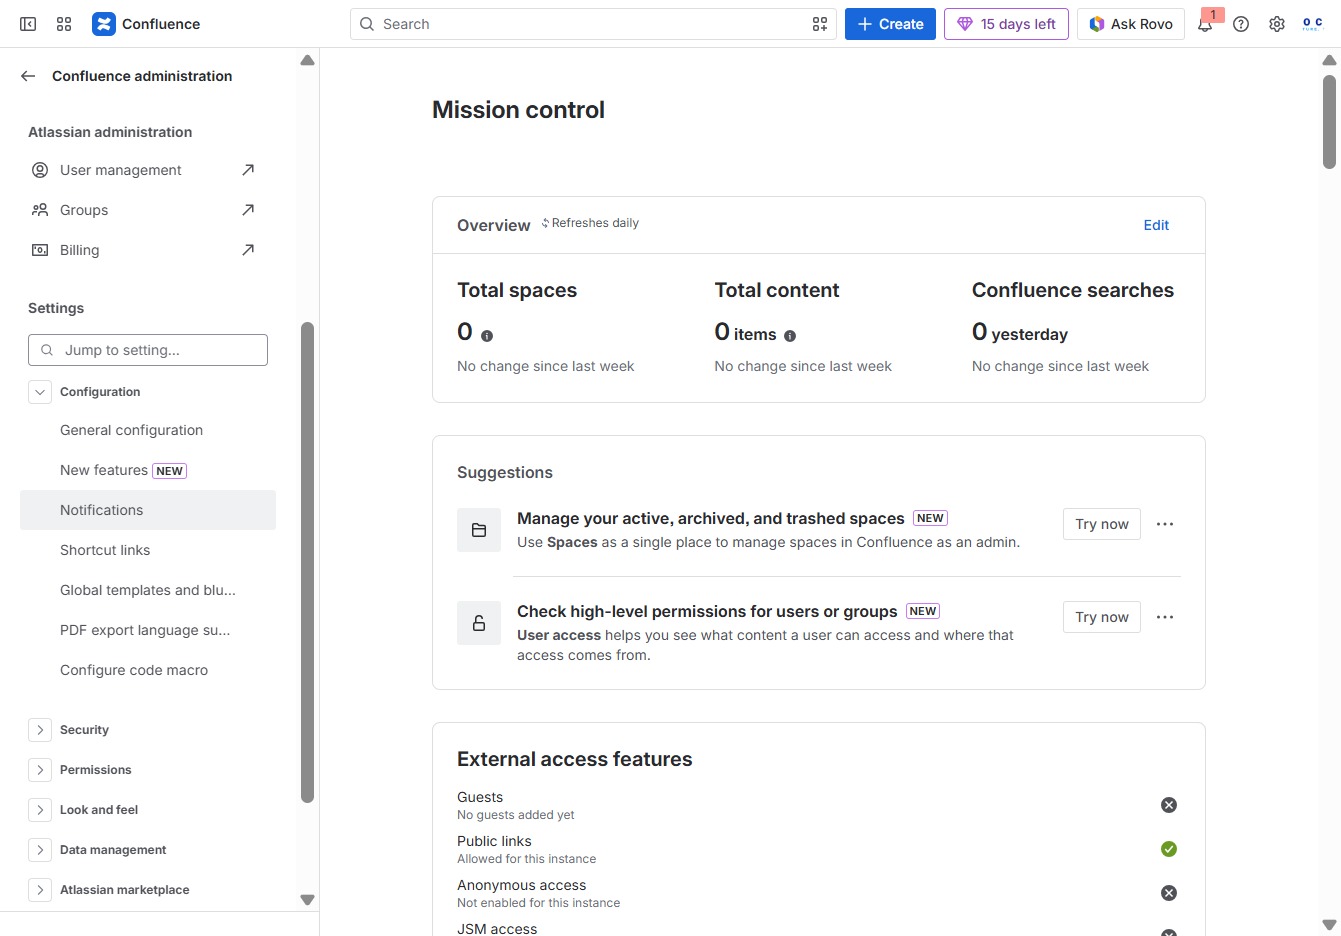Expand the Data management section
Image resolution: width=1341 pixels, height=936 pixels.
[x=40, y=850]
